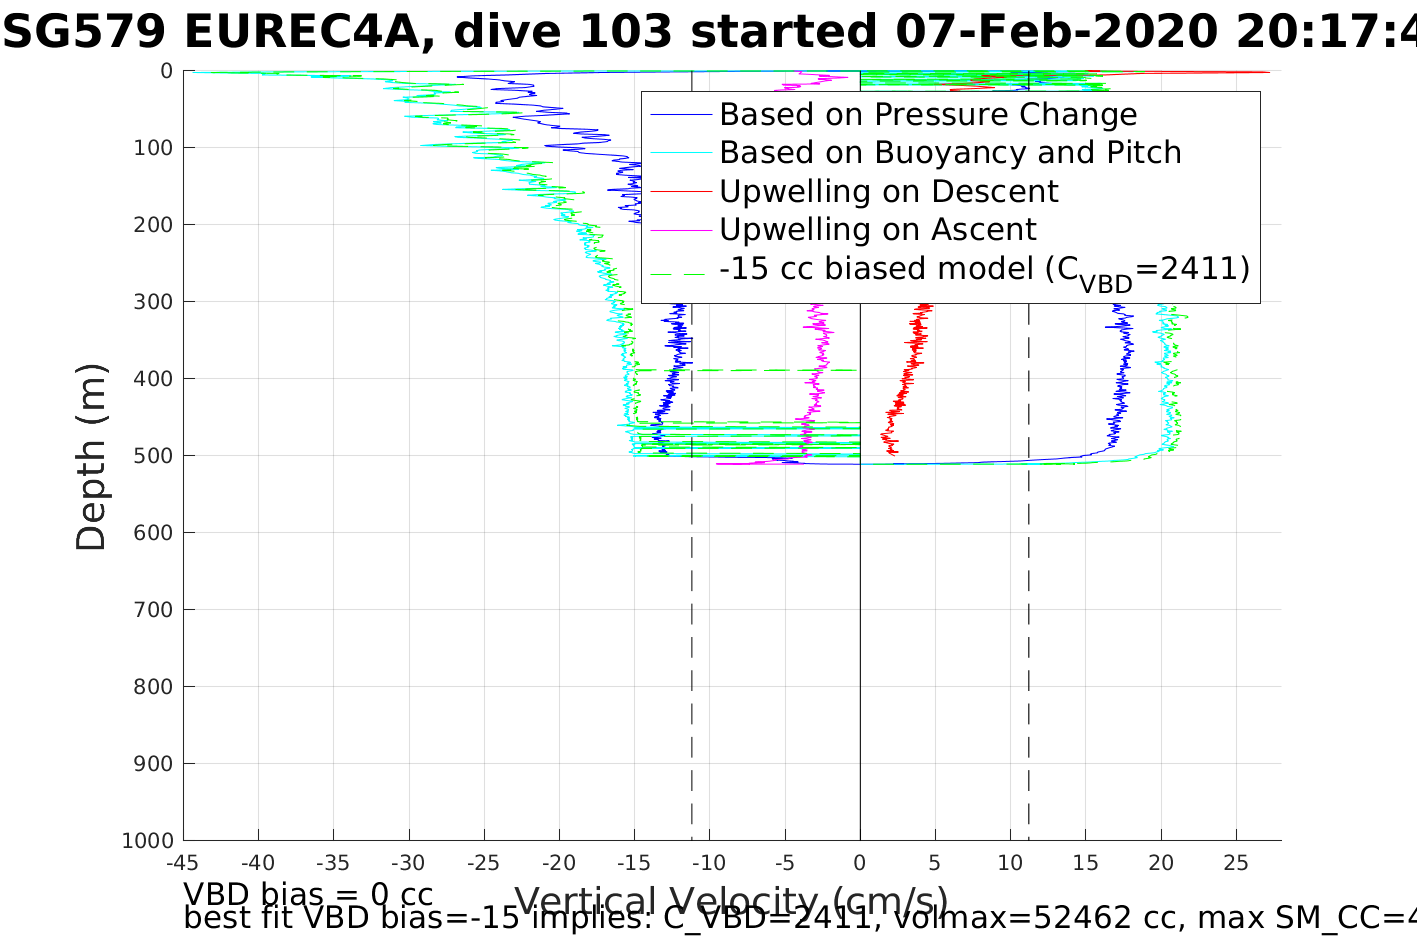Select "Based on Buoyancy and Pitch" legend entry
Screen dimensions: 1417x945
[950, 153]
